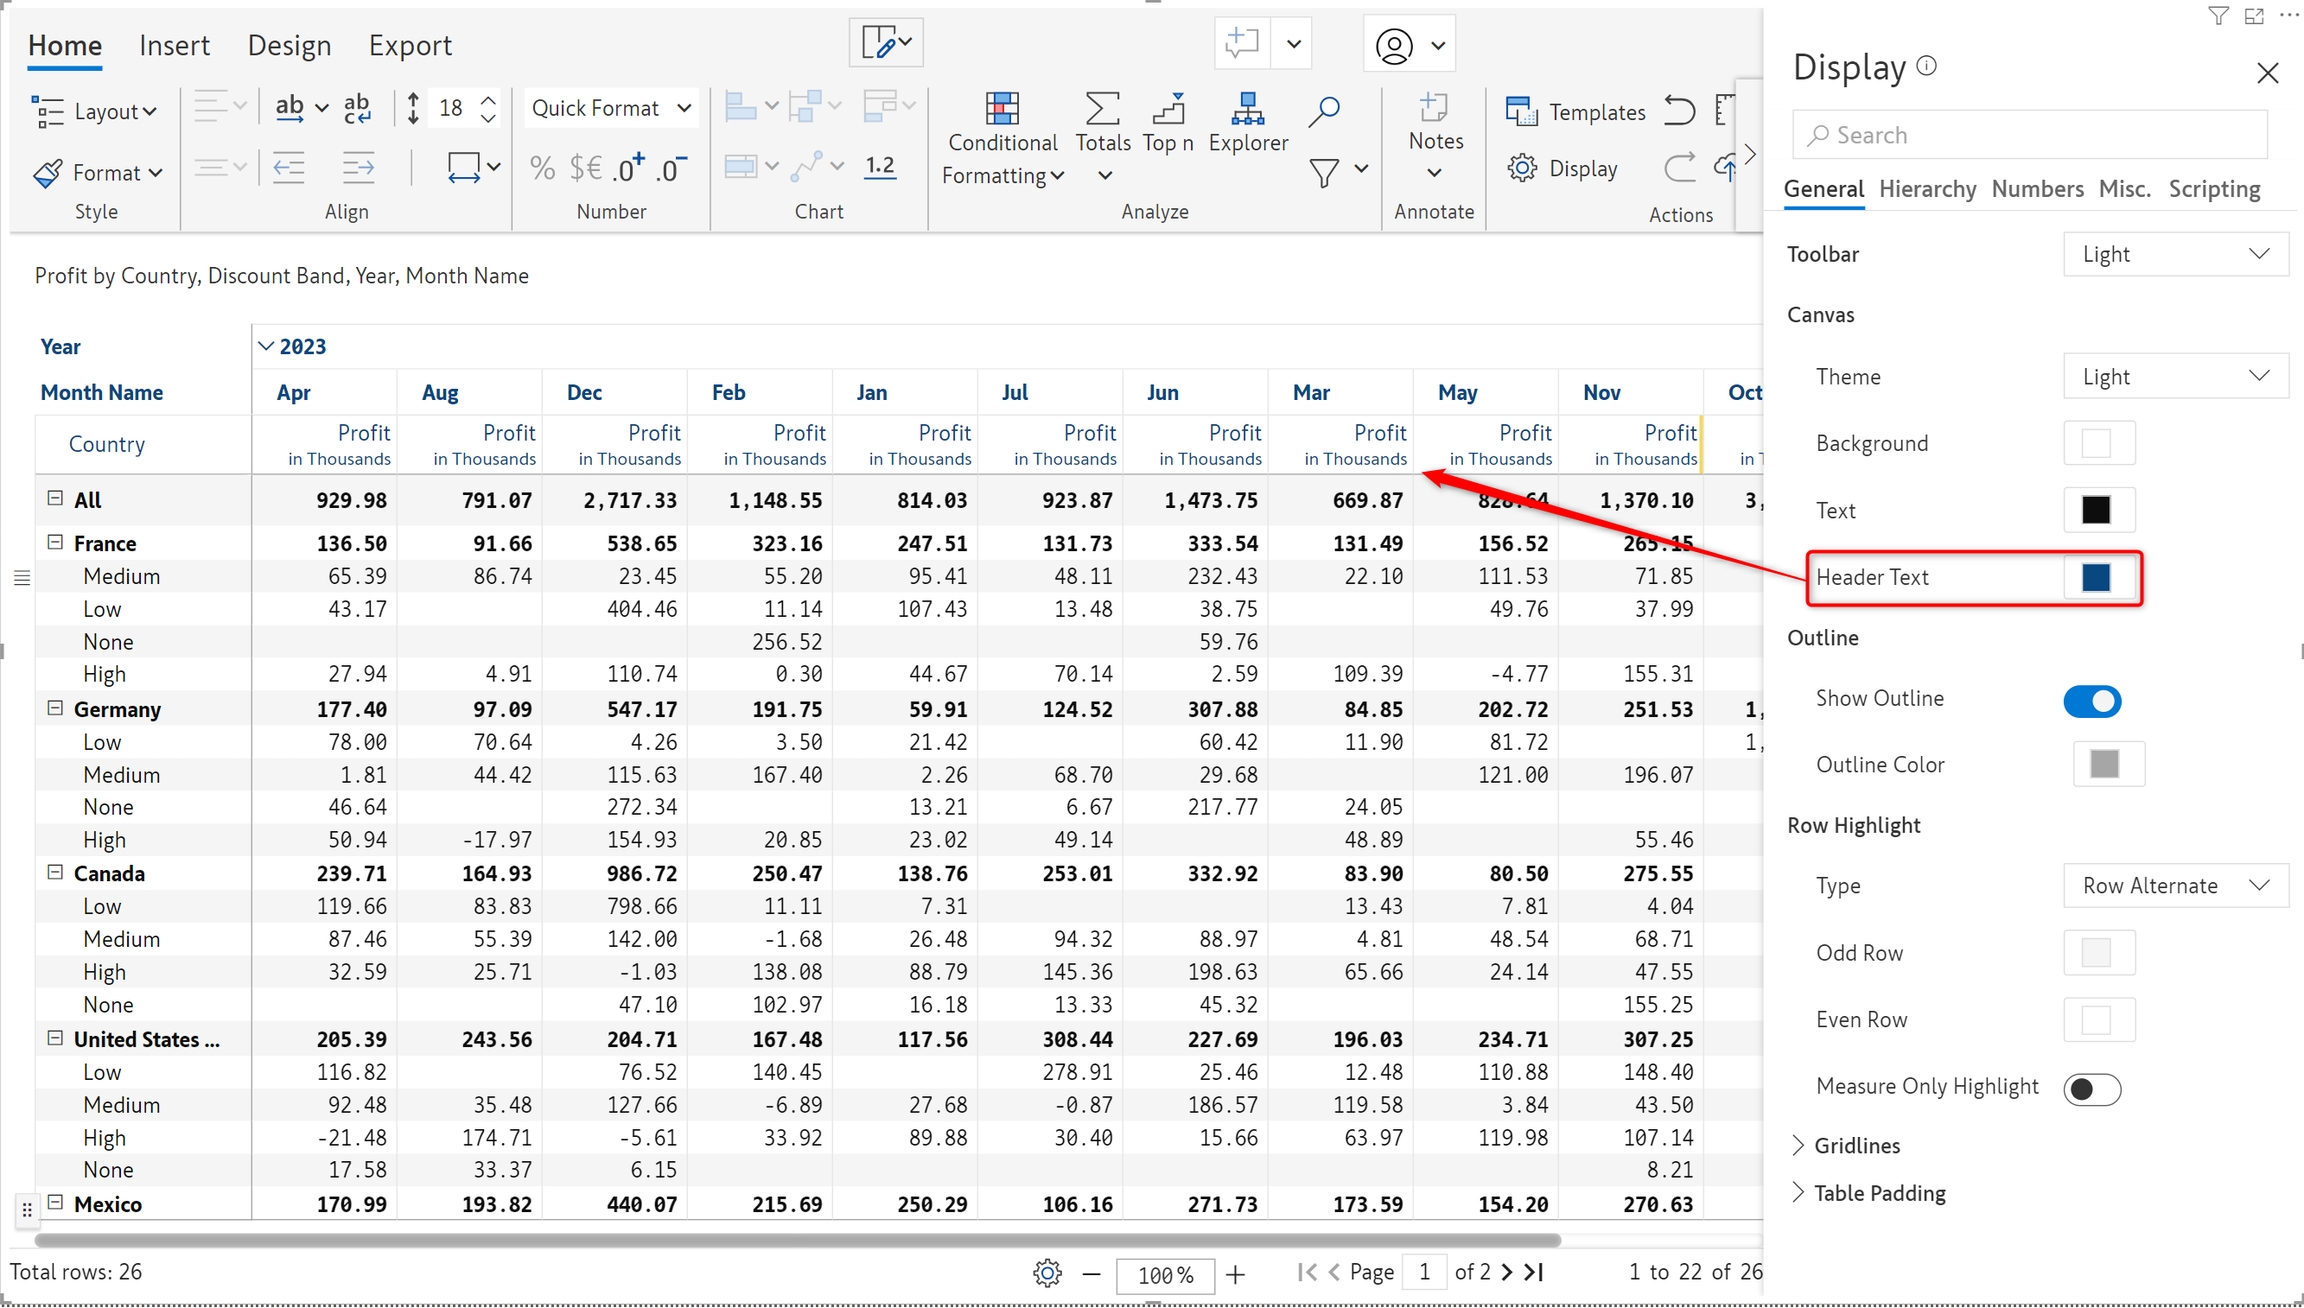Screen dimensions: 2304x1308
Task: Open Row Highlight Type dropdown
Action: (x=2174, y=886)
